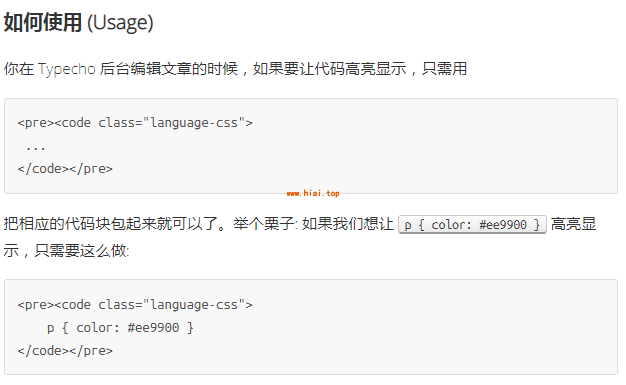Click the ellipsis line in first code block
626x385 pixels.
click(36, 148)
